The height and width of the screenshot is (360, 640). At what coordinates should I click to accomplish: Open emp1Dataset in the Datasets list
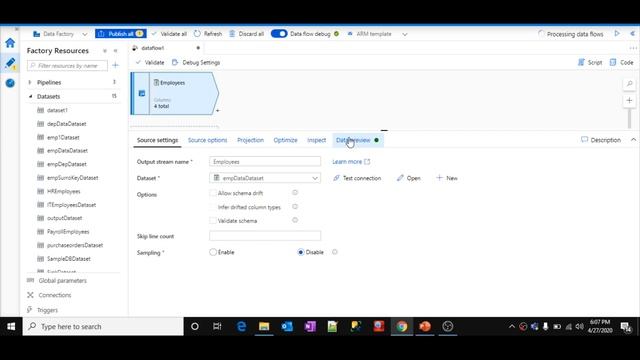click(x=63, y=138)
